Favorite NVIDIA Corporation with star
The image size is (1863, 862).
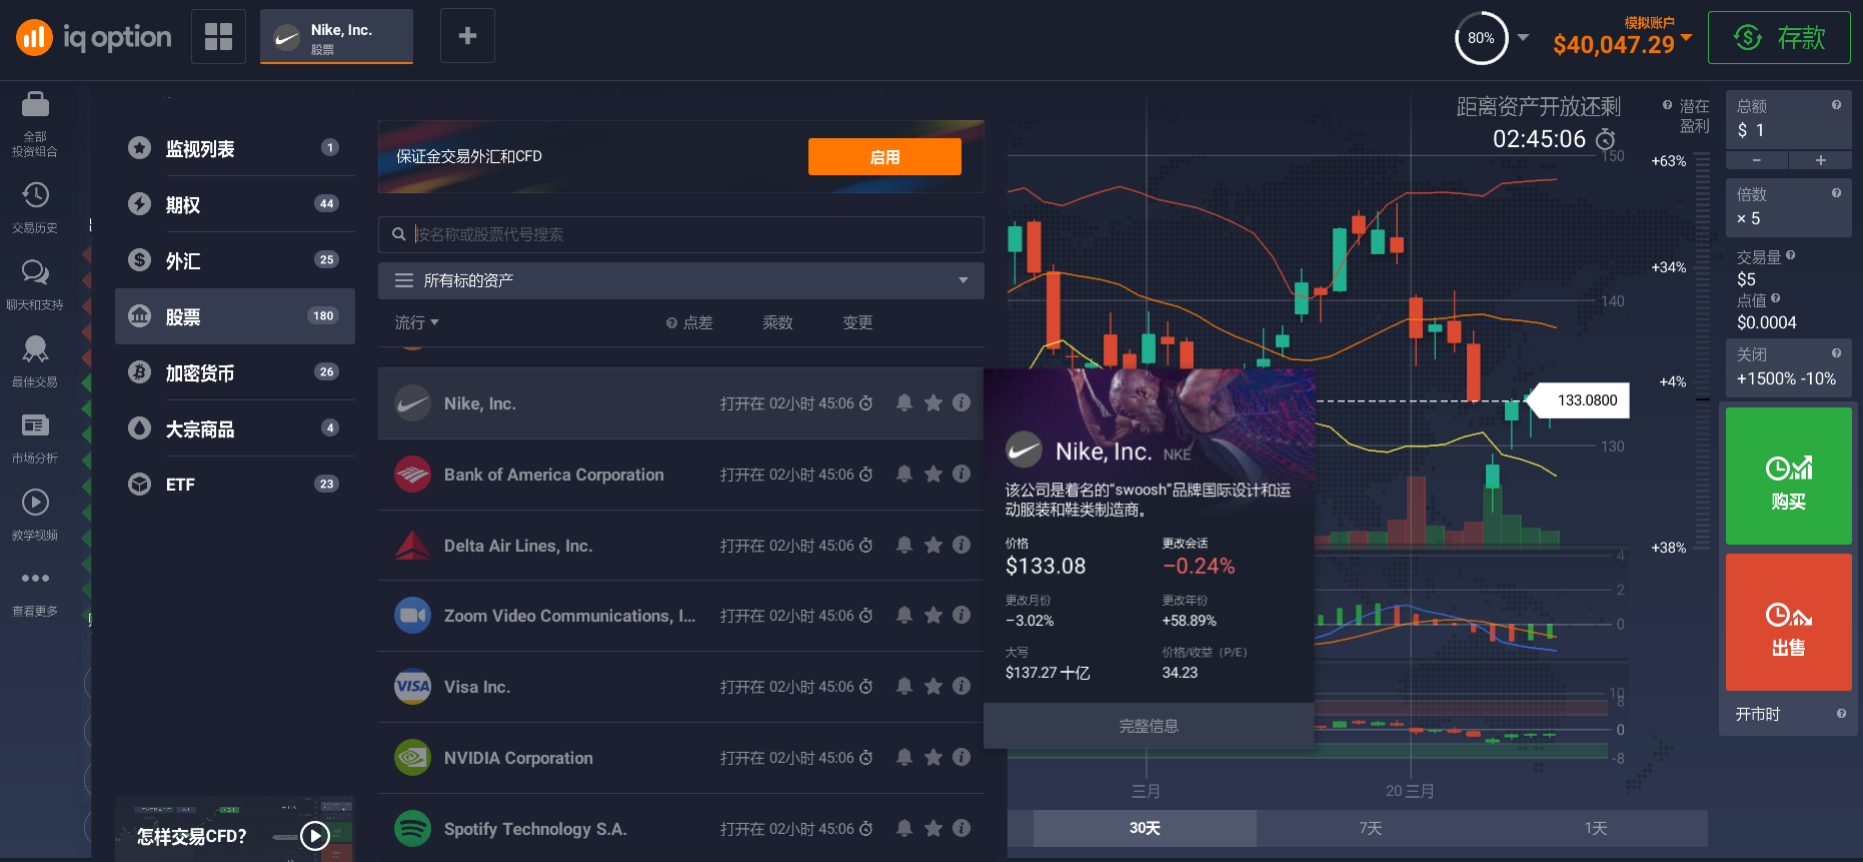tap(933, 757)
